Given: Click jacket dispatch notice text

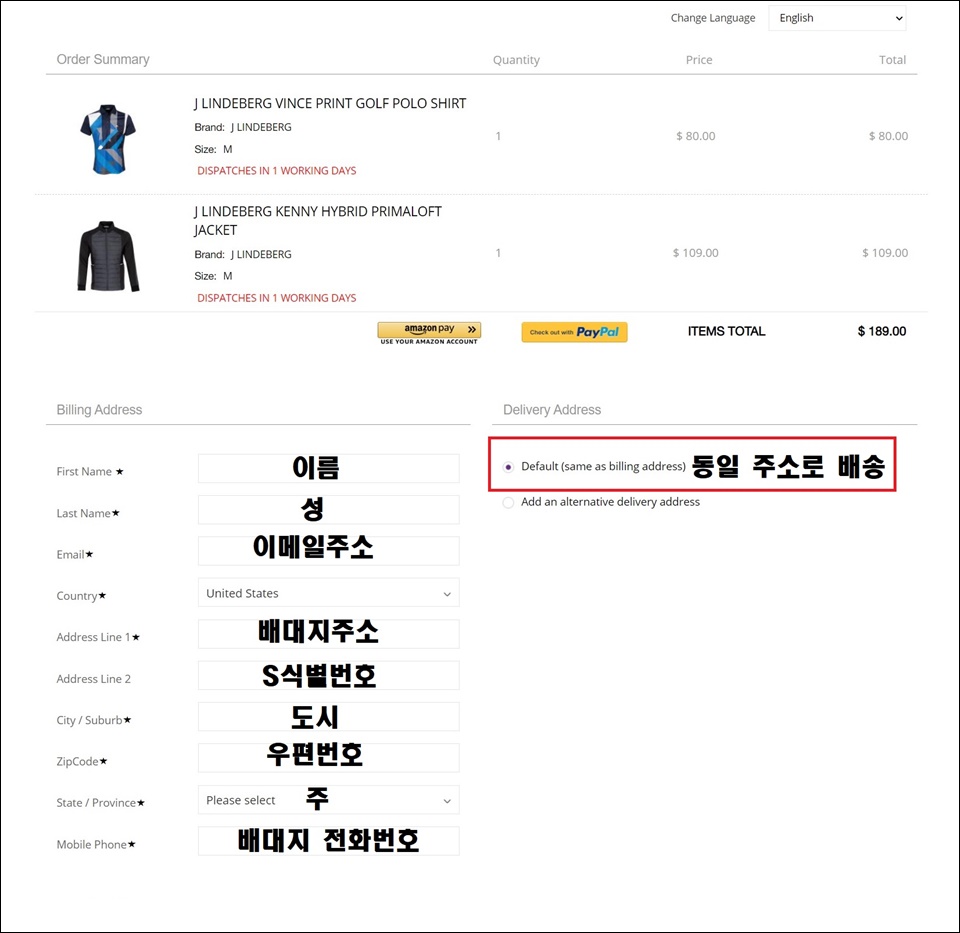Looking at the screenshot, I should [x=277, y=298].
